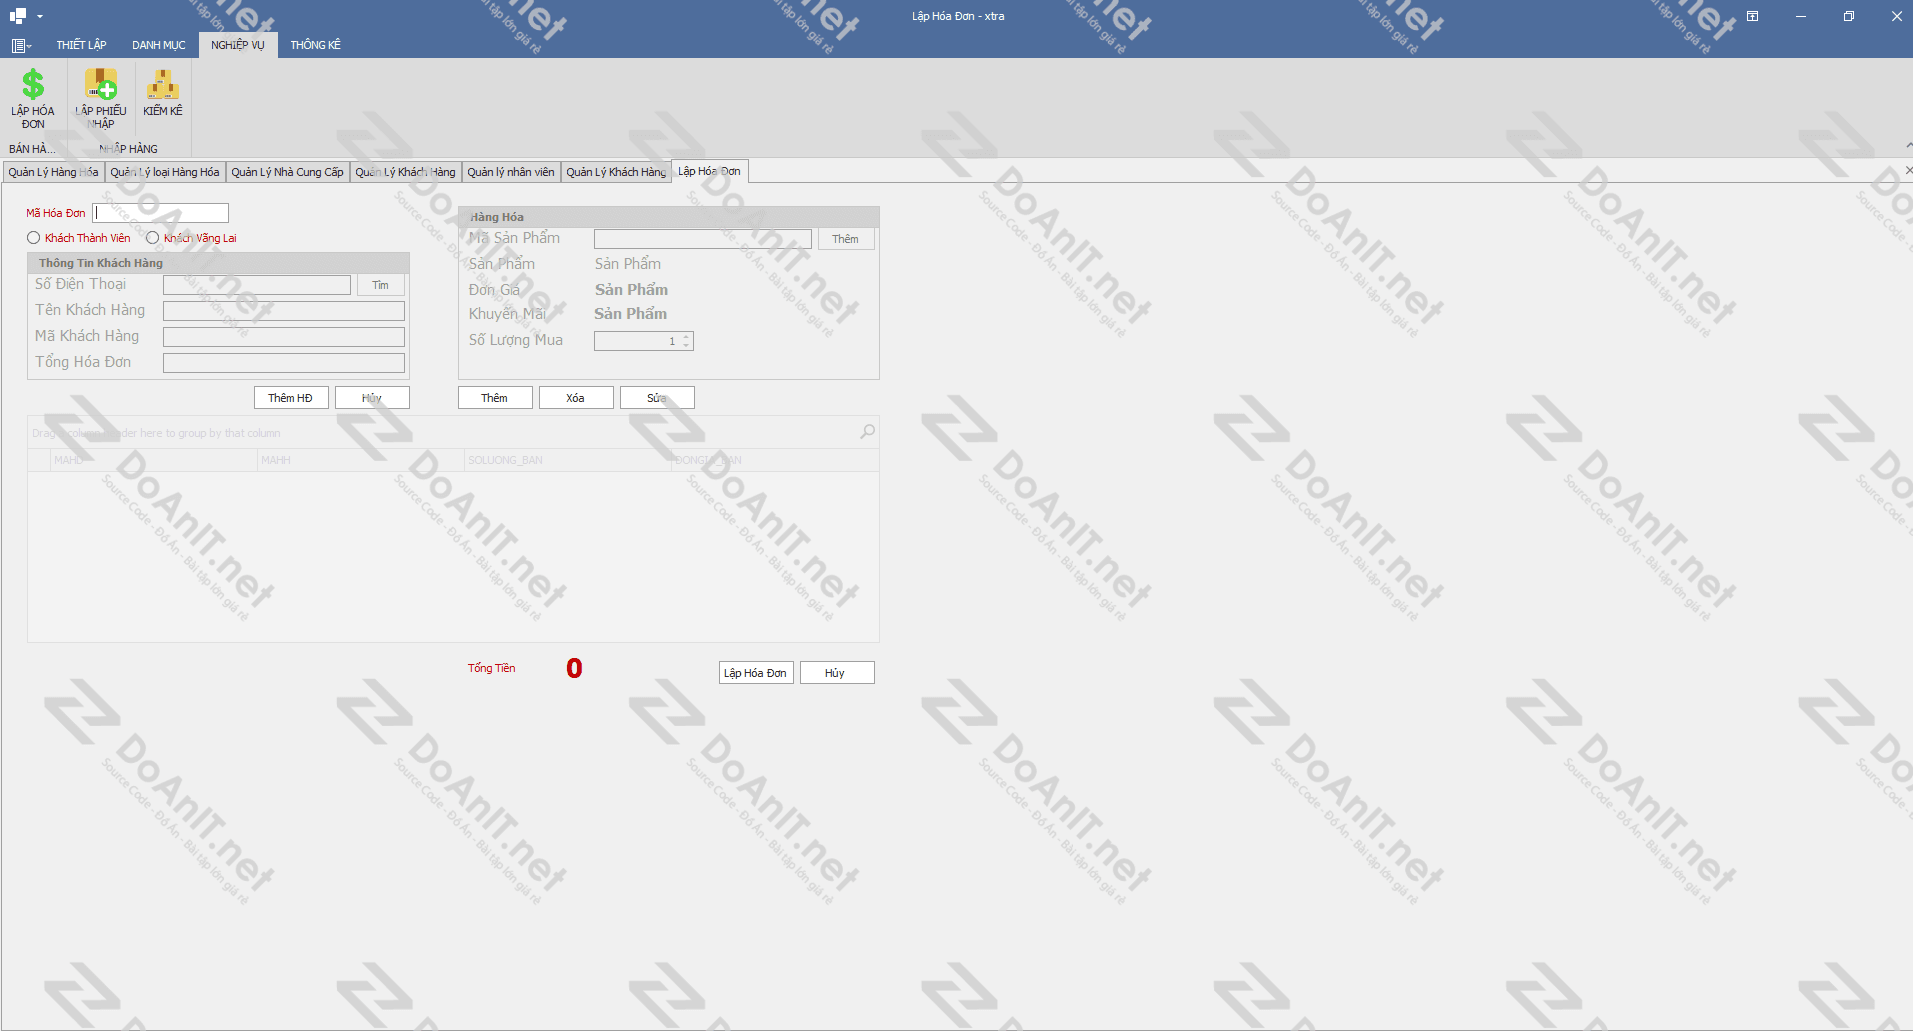Open the Quản Lý Nhà Cung Cấp tab
This screenshot has width=1913, height=1031.
pos(287,172)
